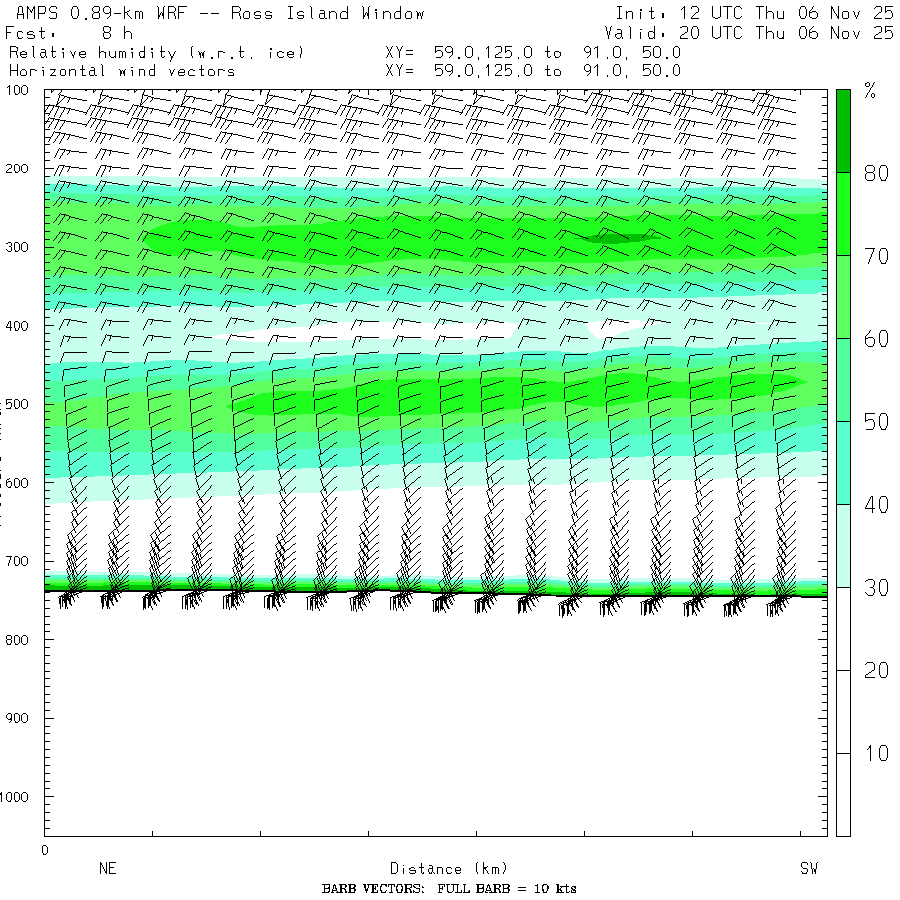
Task: Click the dark green above-80% colorbar segment
Action: pos(843,131)
